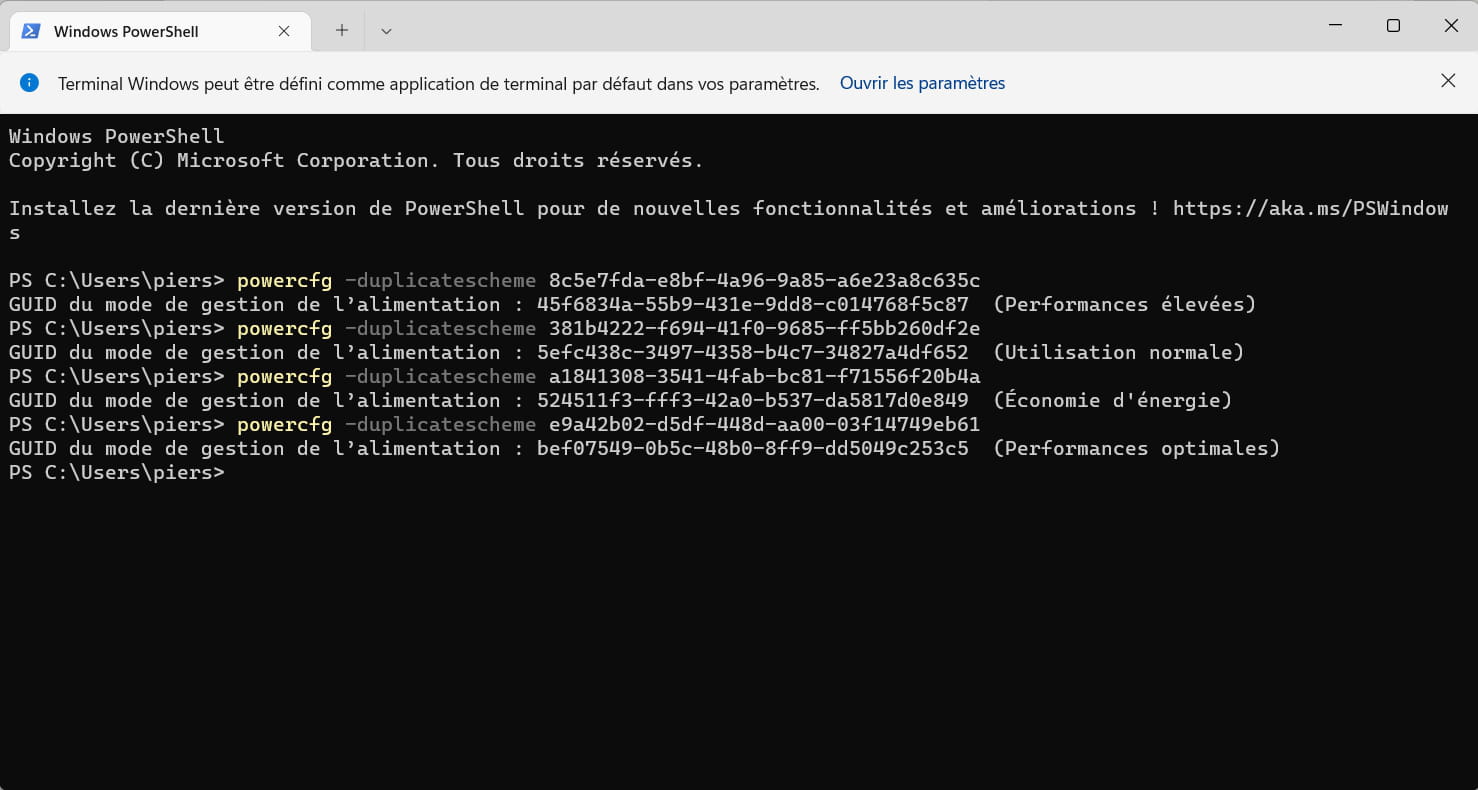Click '(Utilisation normale)' text
1478x790 pixels.
[1119, 352]
